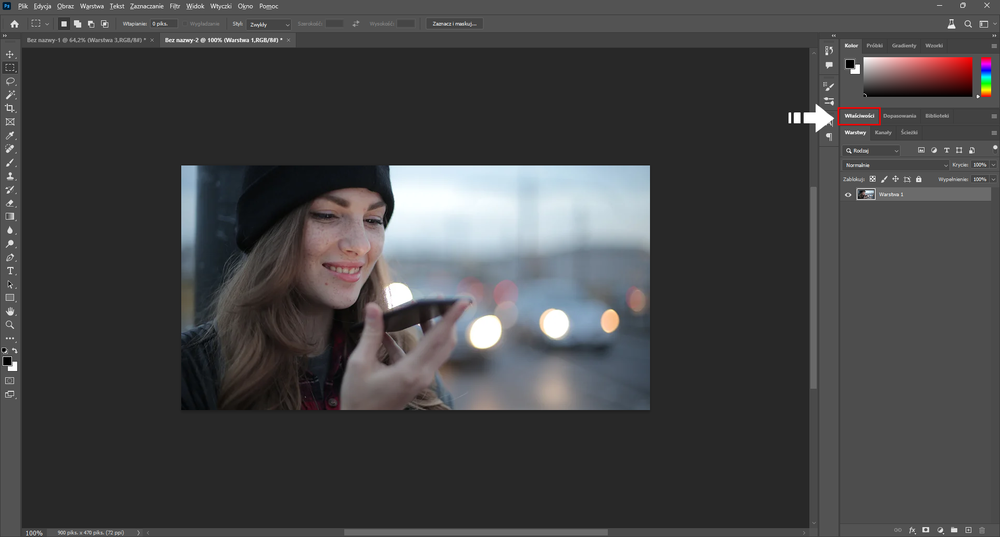This screenshot has height=537, width=1000.
Task: Select the Brush tool
Action: coord(10,163)
